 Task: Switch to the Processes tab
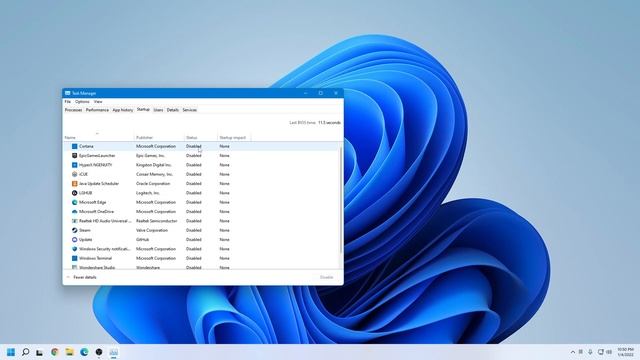73,110
